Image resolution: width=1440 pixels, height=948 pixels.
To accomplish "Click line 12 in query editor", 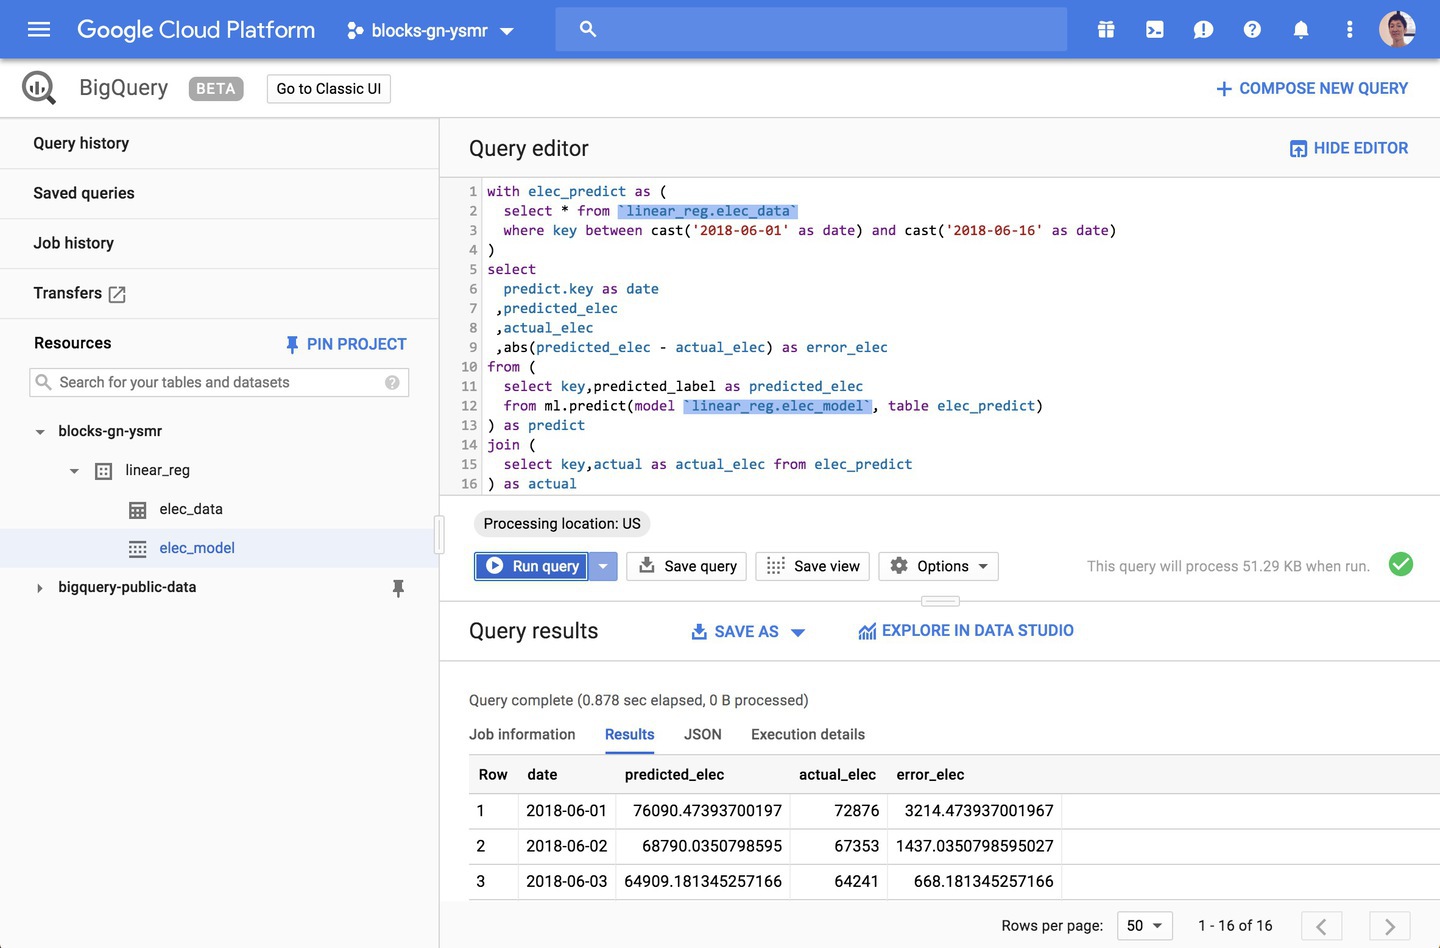I will [x=765, y=406].
